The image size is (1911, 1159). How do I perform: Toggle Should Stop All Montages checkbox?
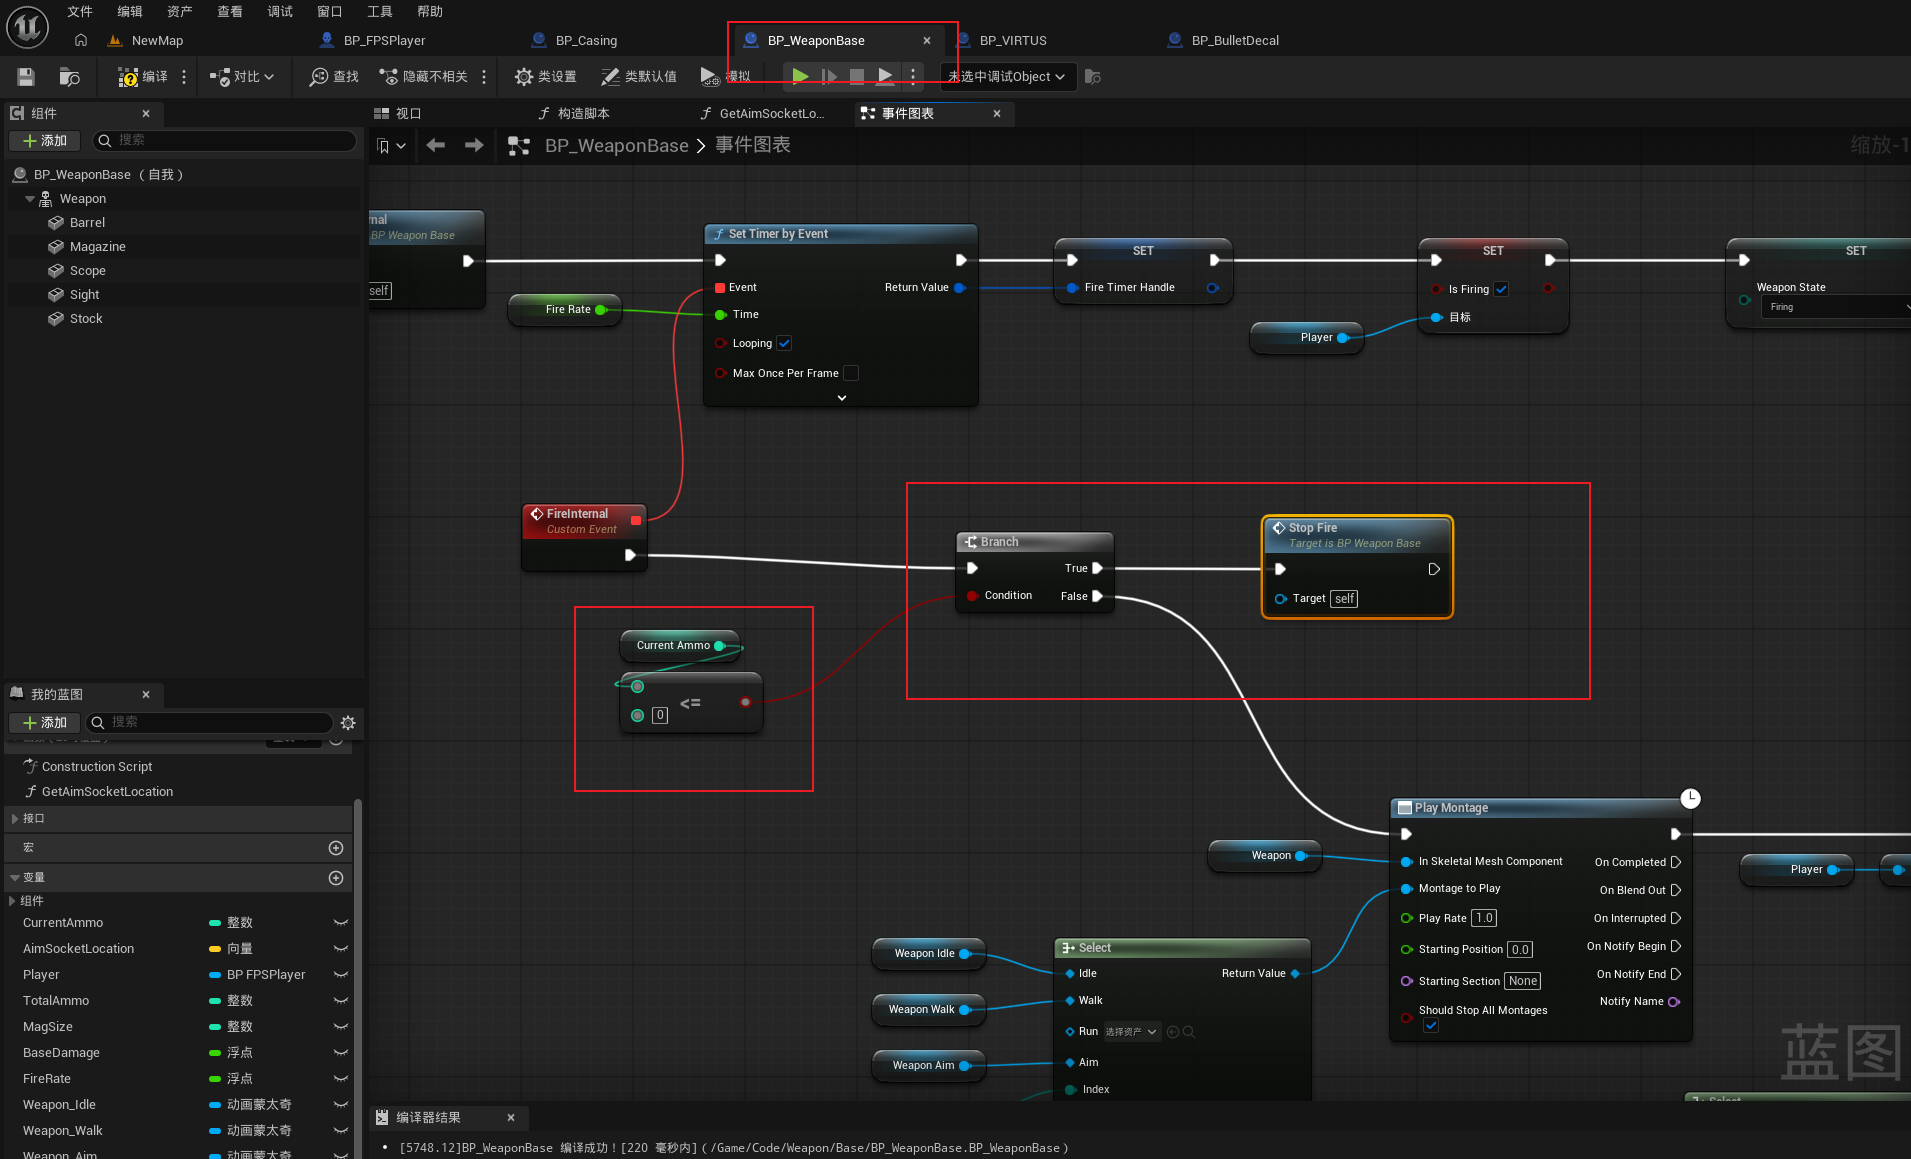click(1431, 1026)
